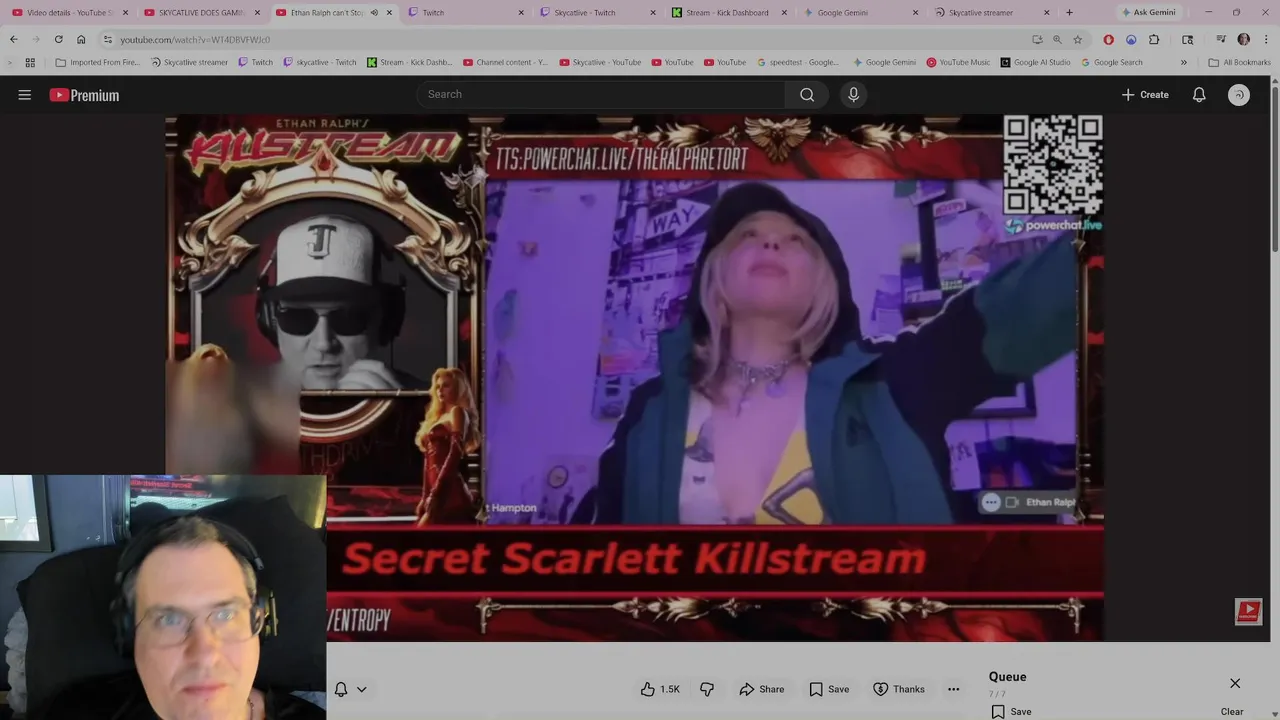Click the browser forward arrow
1280x720 pixels.
(x=35, y=39)
